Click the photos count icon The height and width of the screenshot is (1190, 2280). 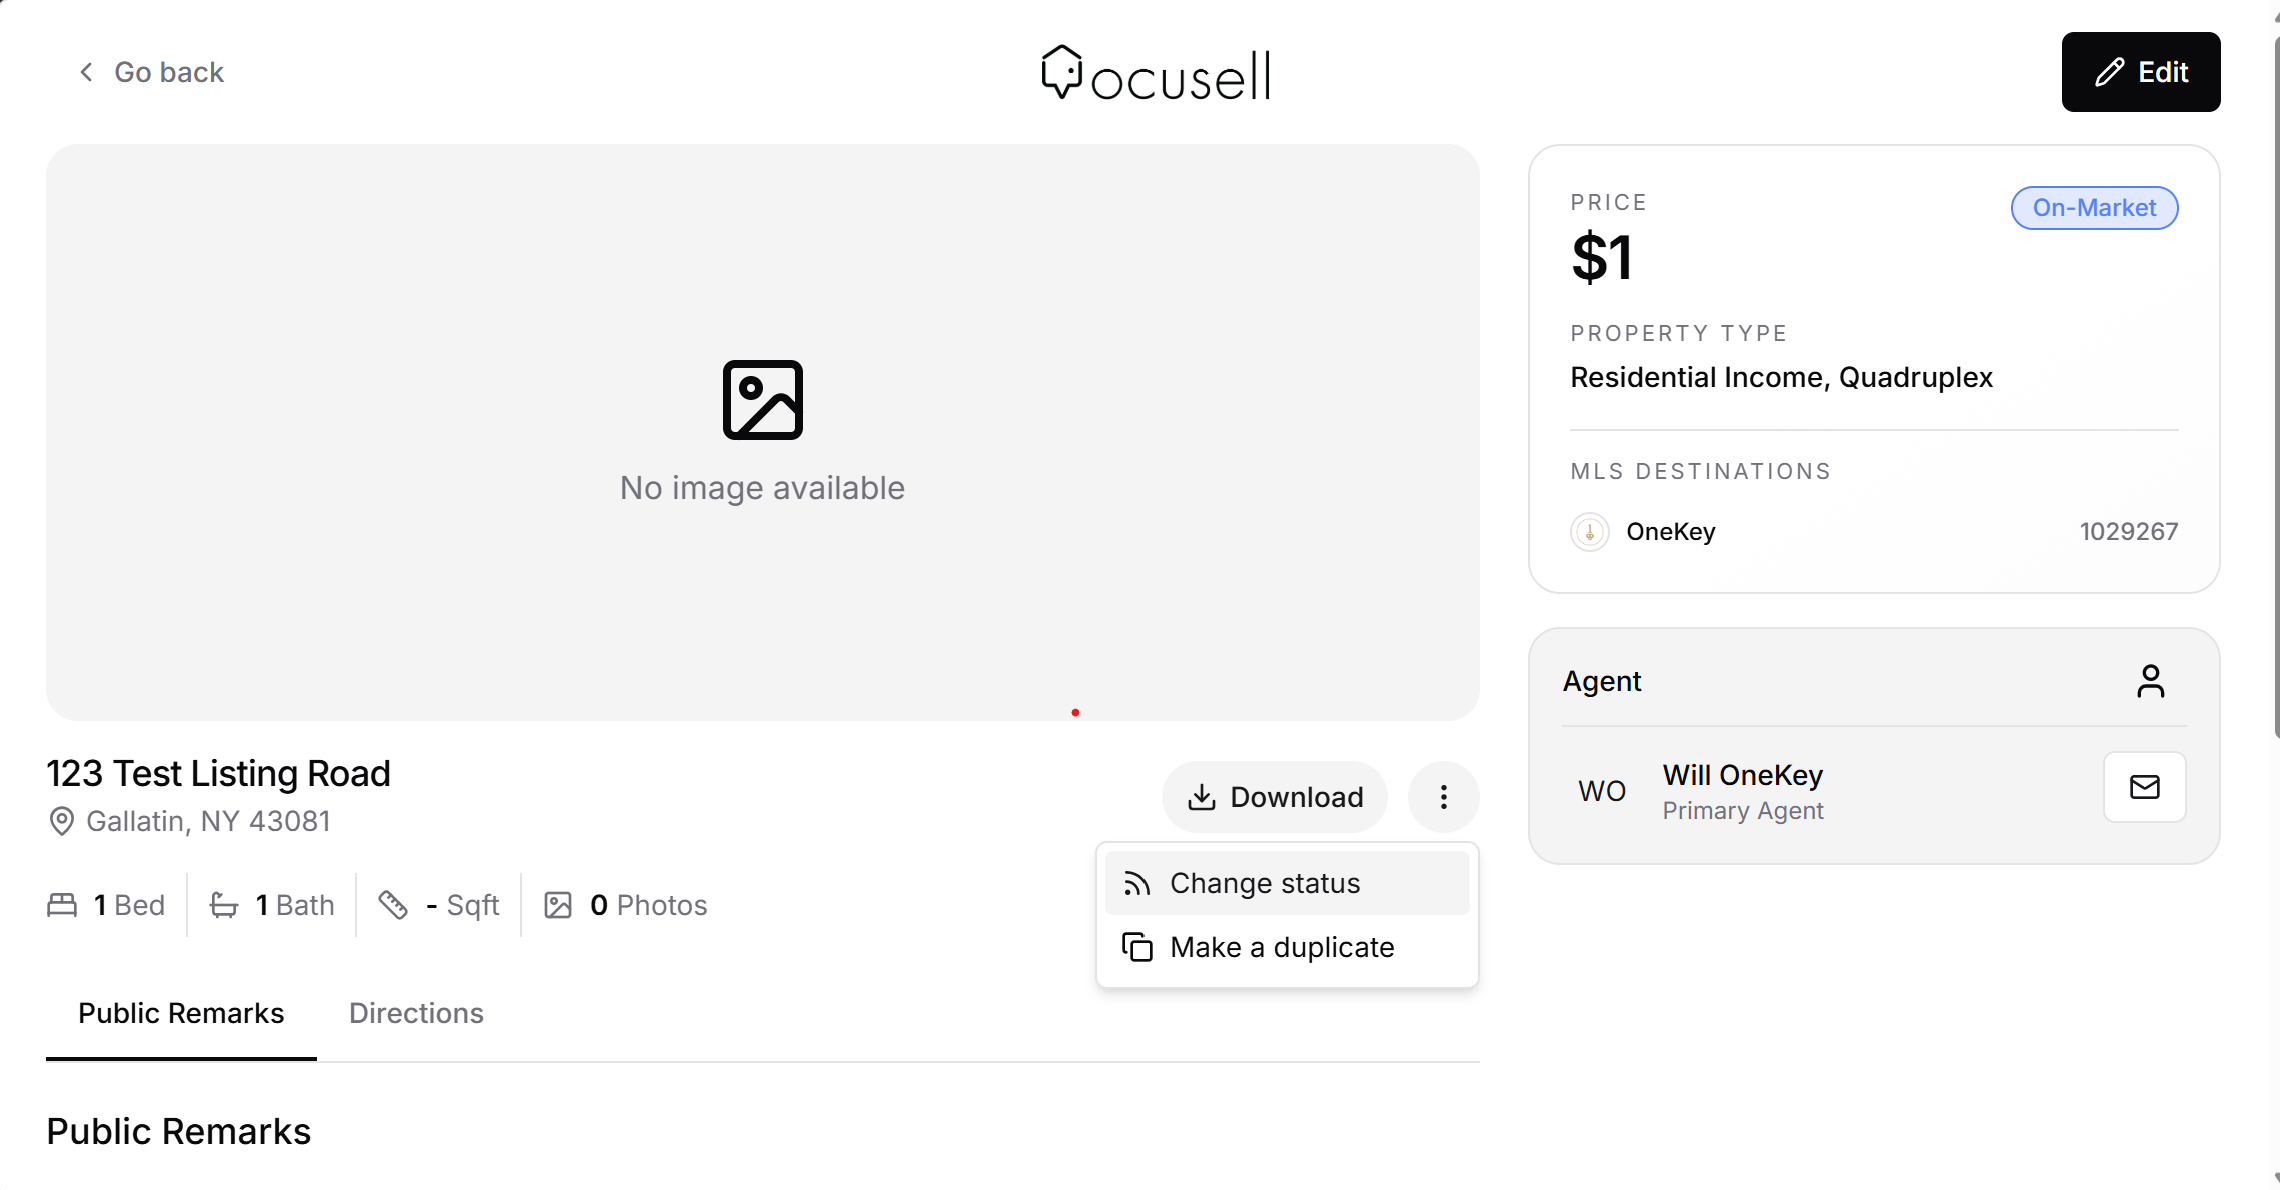558,905
